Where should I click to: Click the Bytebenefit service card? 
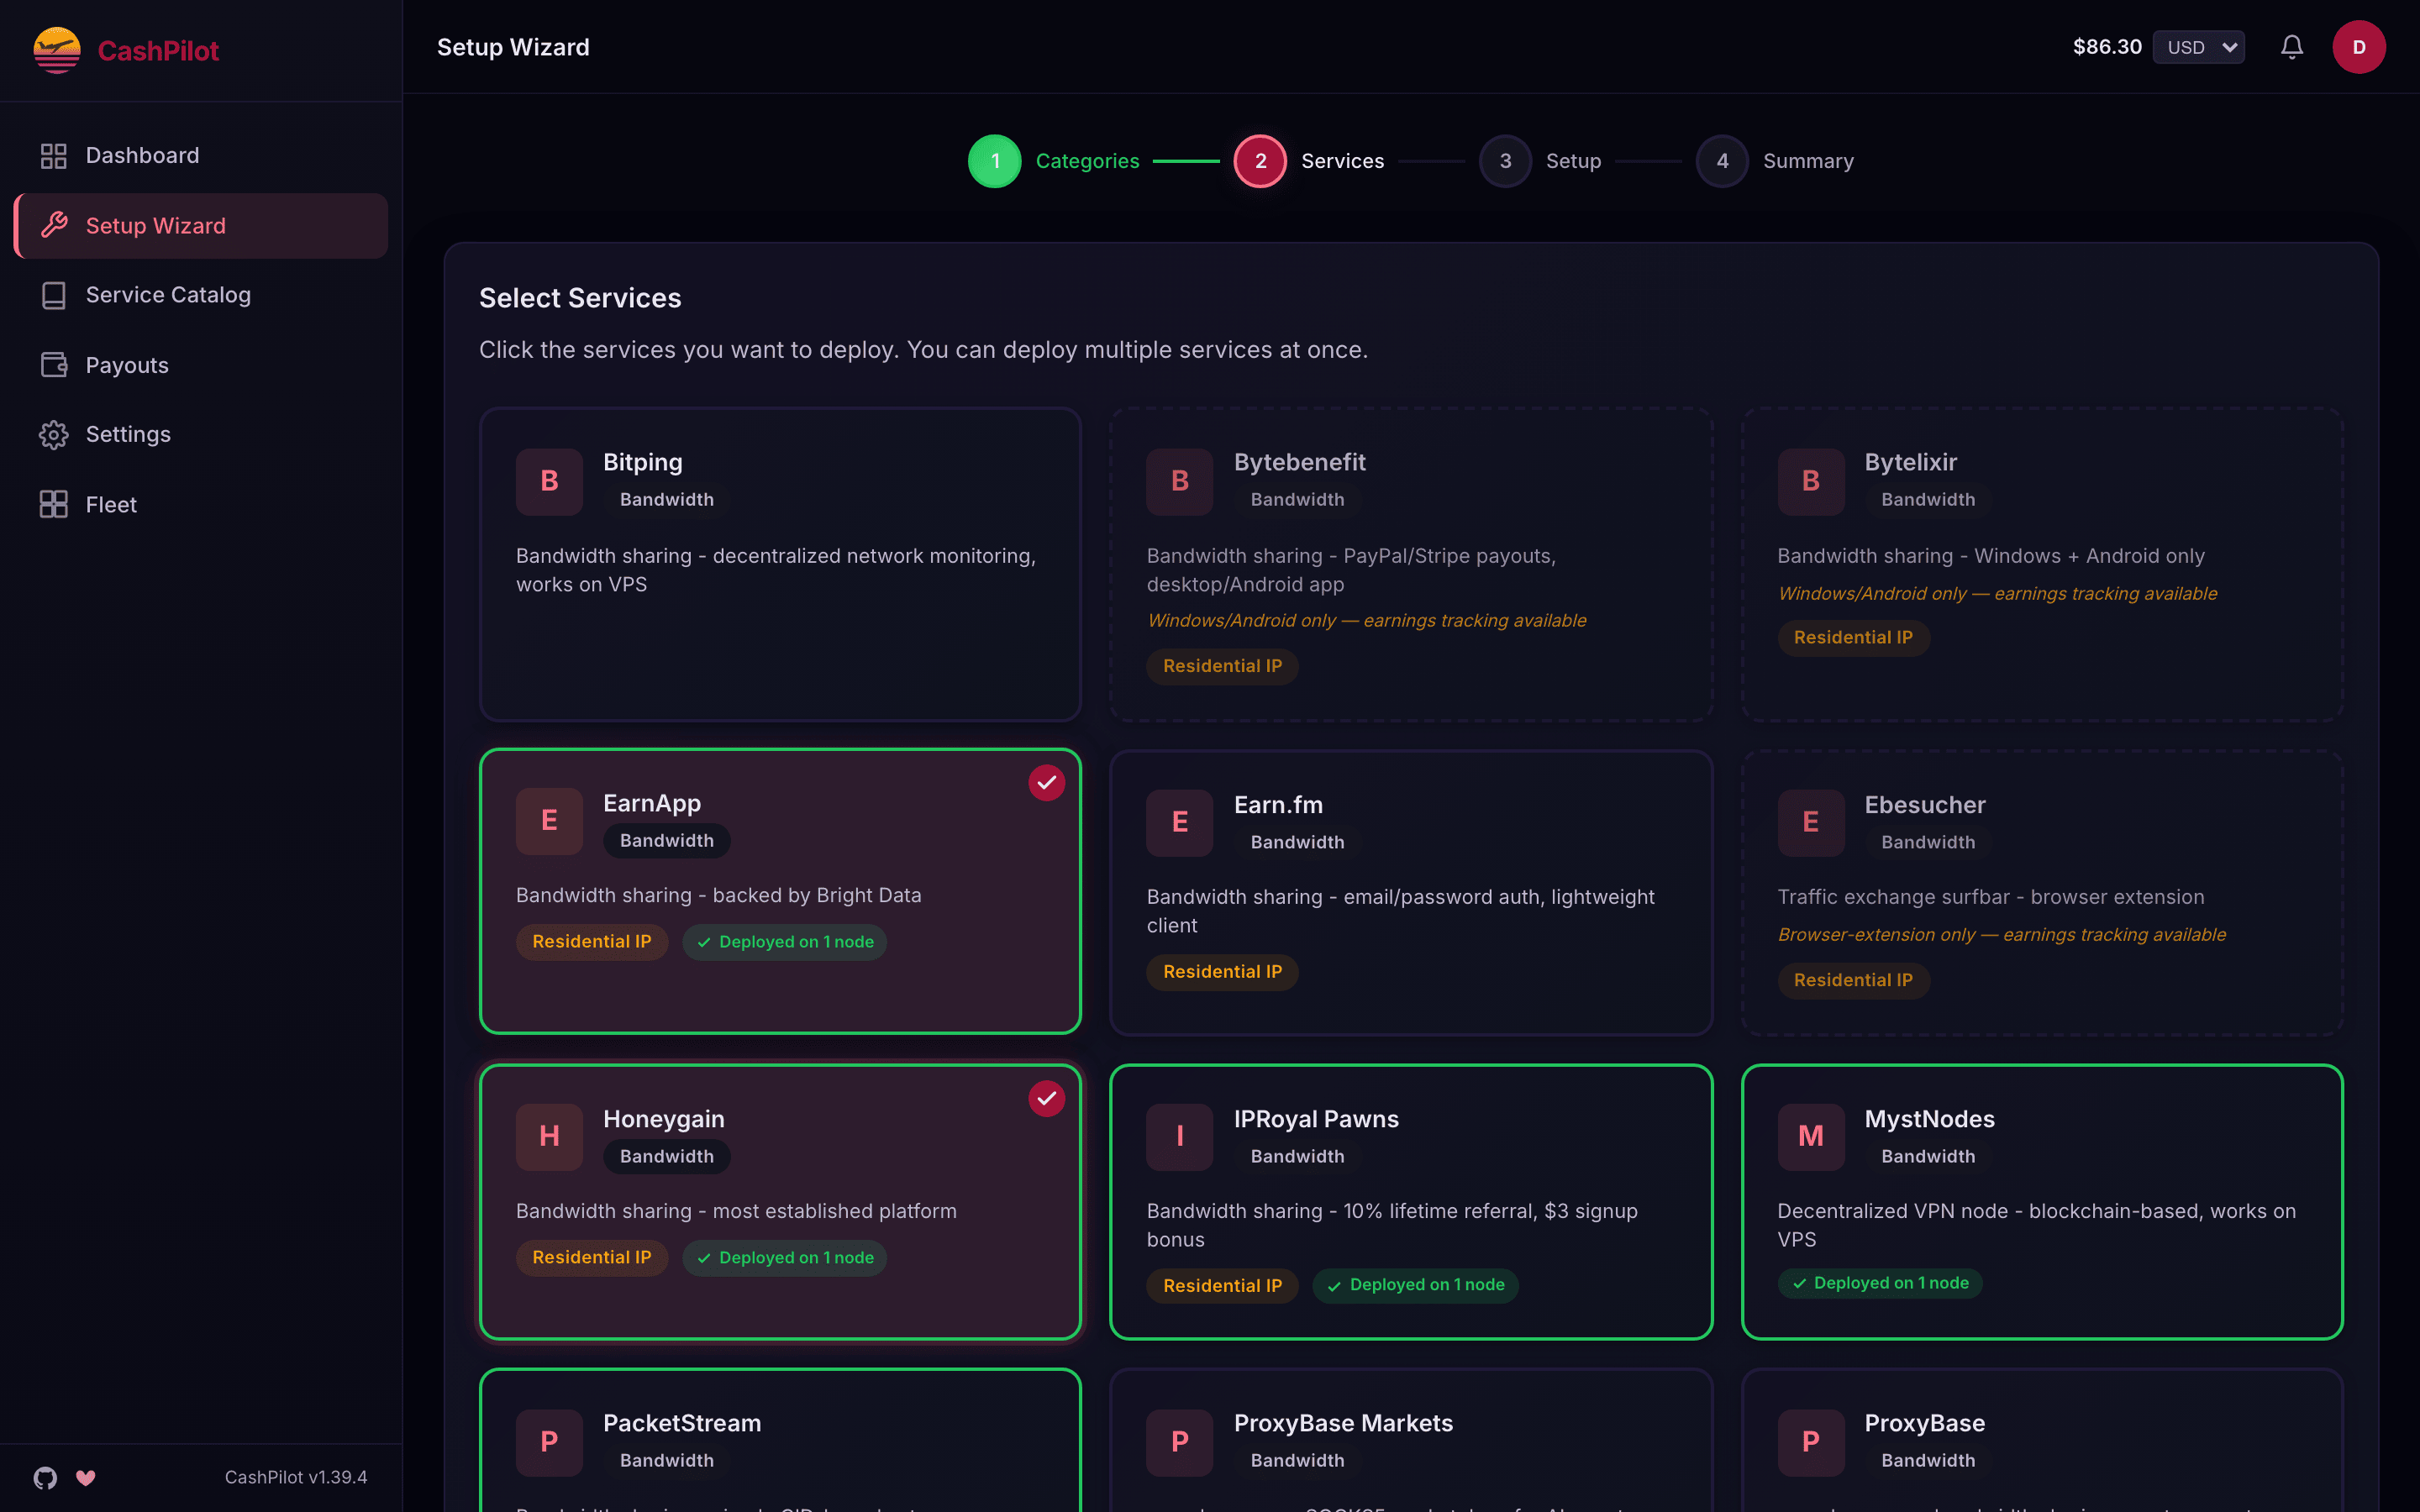(1411, 564)
